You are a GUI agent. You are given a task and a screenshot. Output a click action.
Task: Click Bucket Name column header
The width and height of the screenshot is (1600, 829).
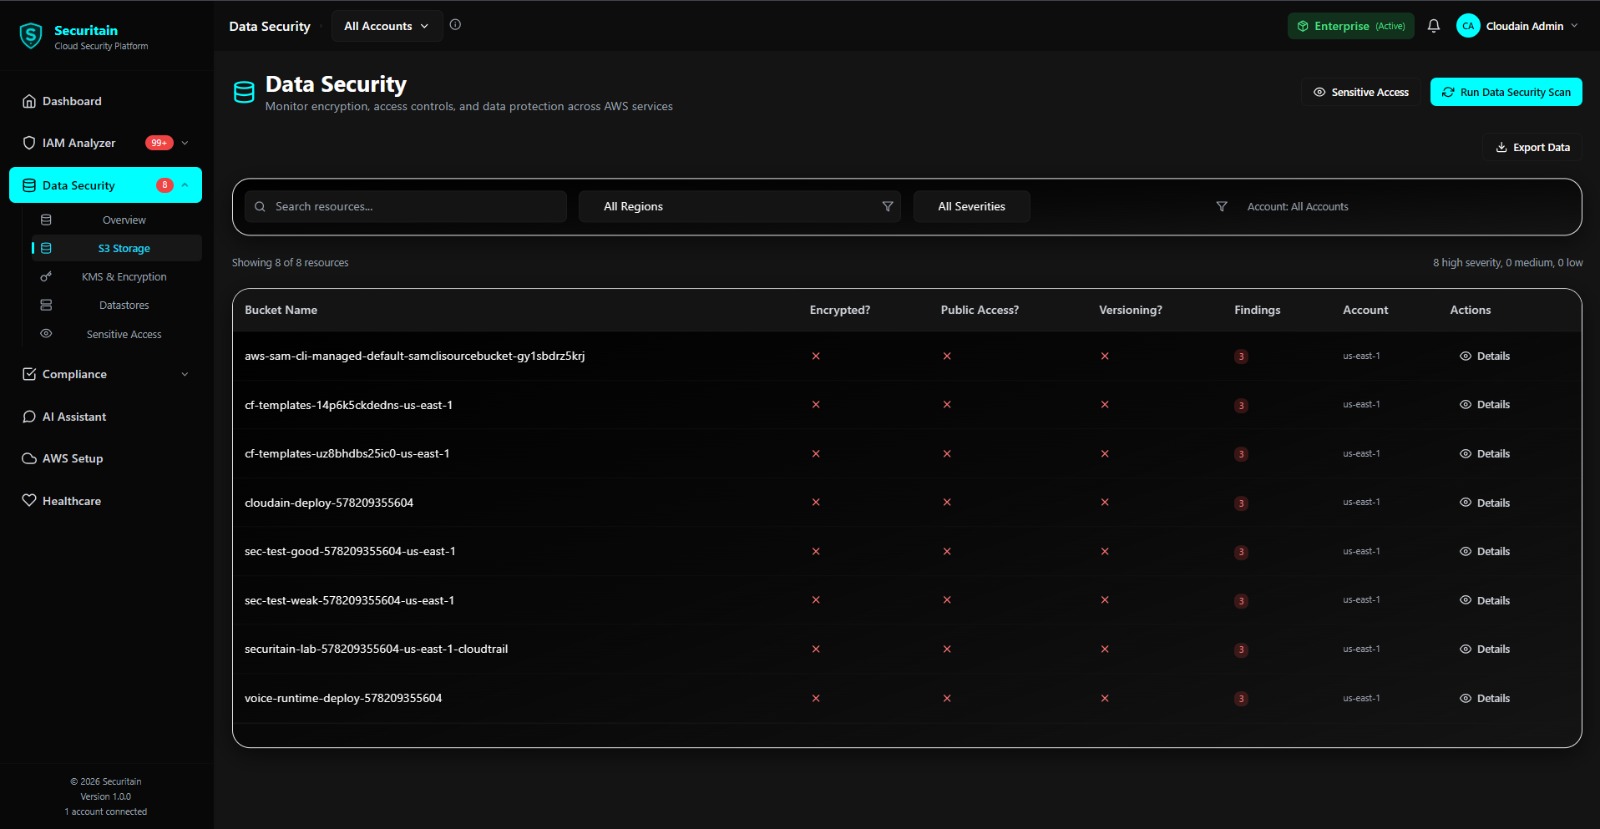click(281, 310)
